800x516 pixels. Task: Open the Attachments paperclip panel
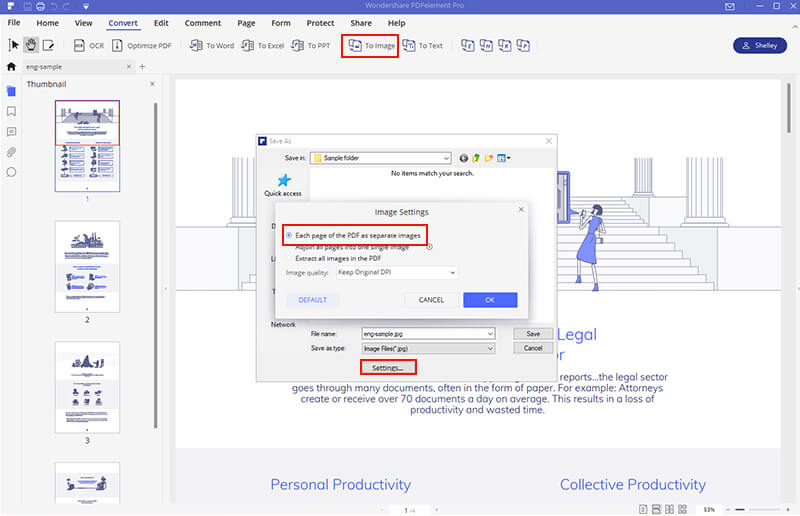click(x=11, y=152)
